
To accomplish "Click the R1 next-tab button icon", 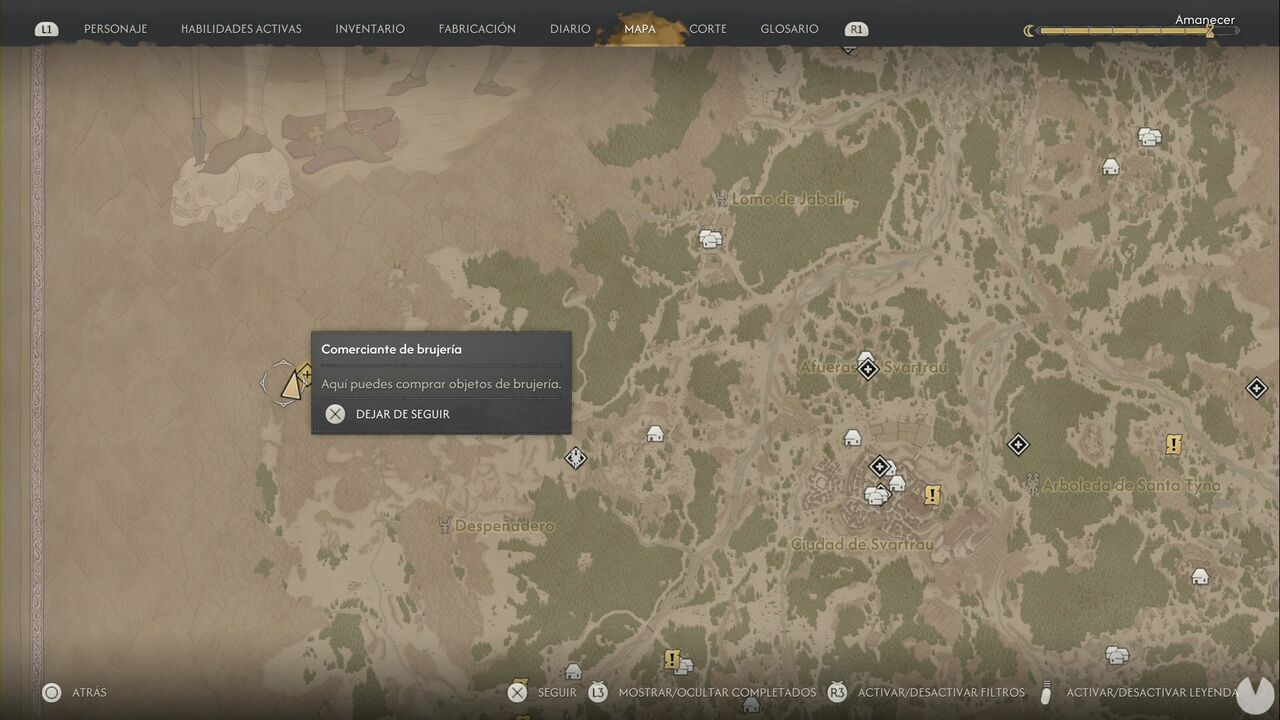I will click(x=856, y=29).
